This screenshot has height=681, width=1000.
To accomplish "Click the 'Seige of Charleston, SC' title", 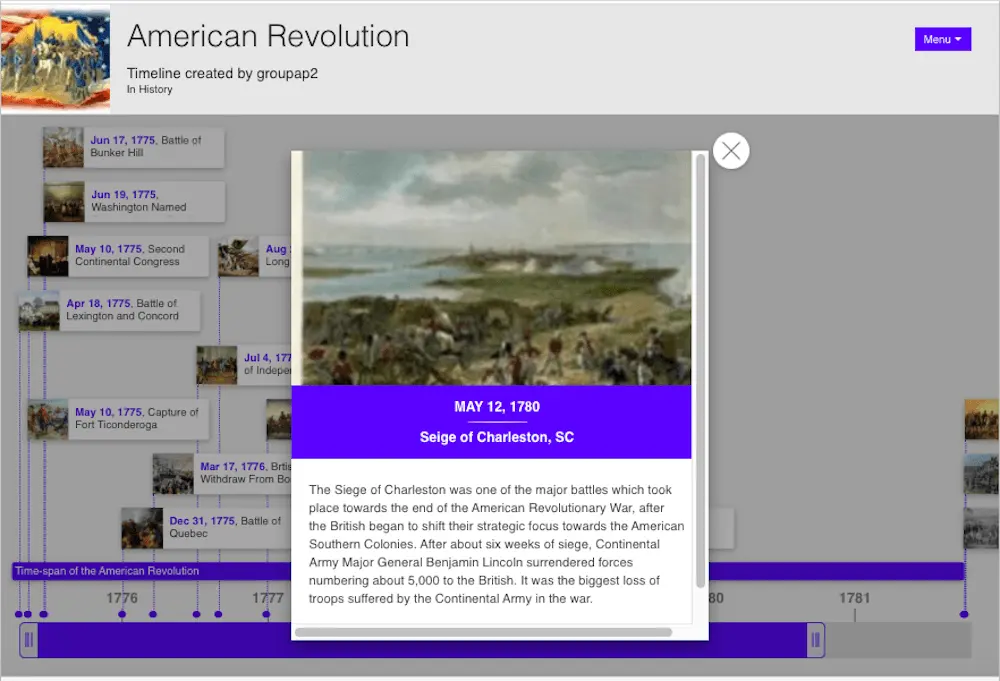I will pos(497,437).
